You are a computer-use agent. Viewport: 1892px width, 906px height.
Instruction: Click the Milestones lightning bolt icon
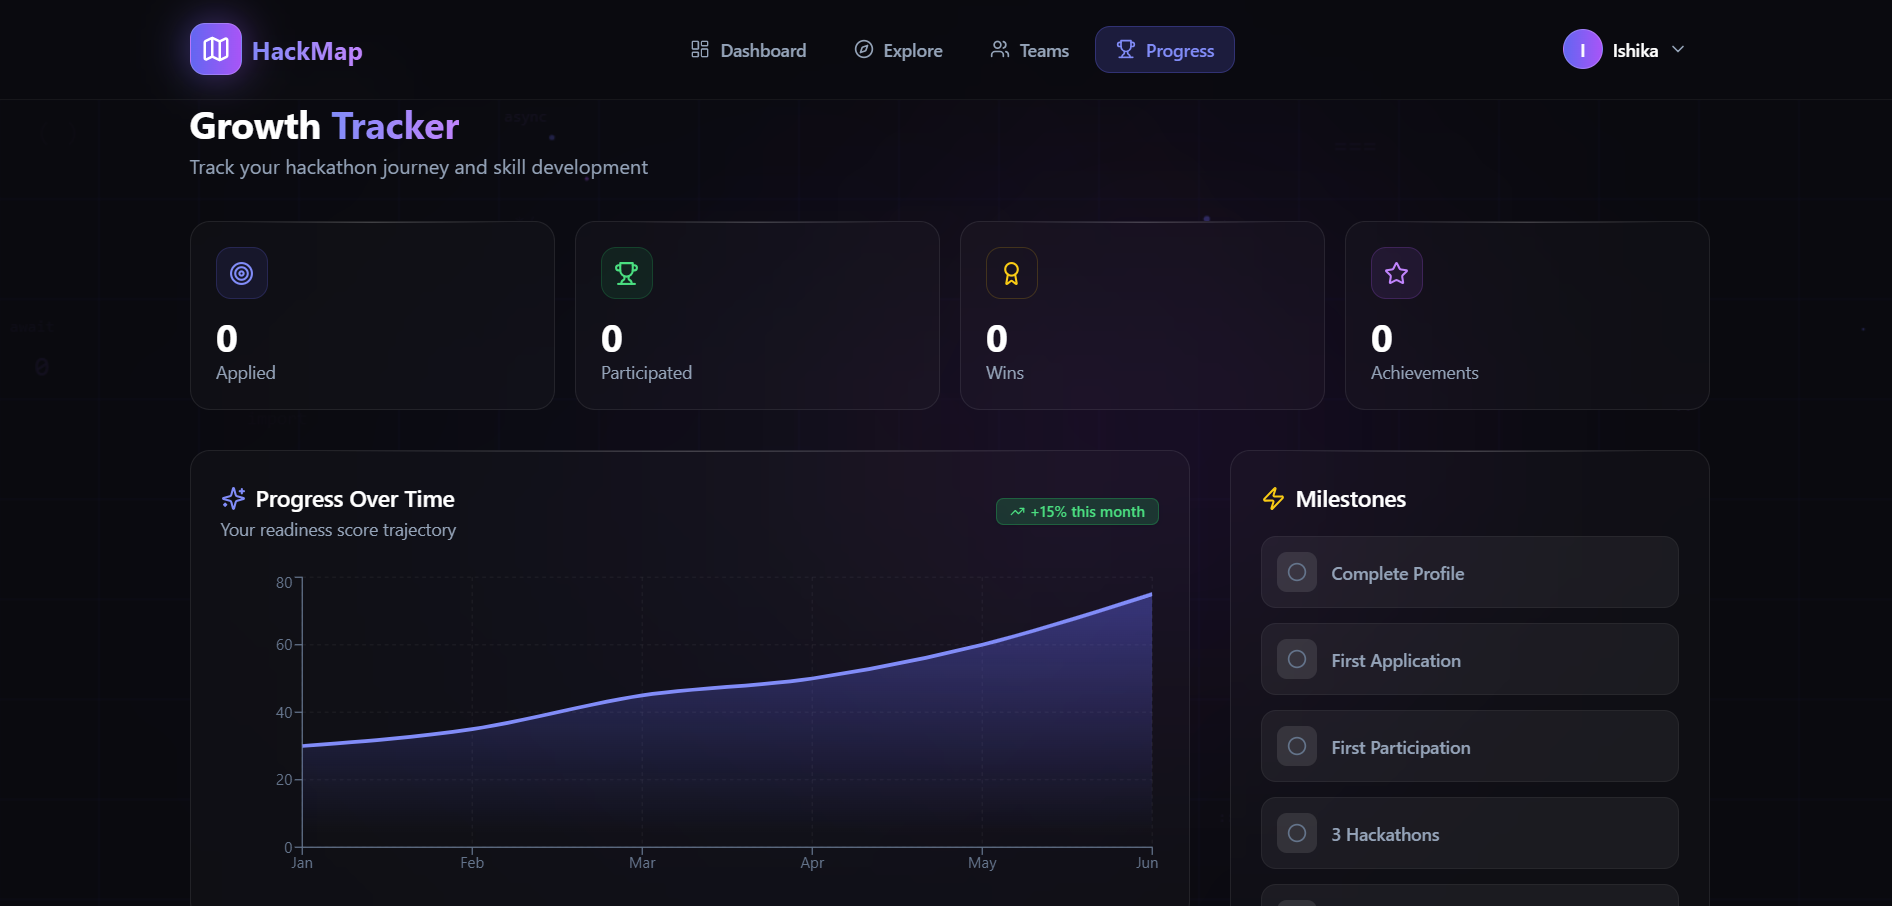(1273, 498)
